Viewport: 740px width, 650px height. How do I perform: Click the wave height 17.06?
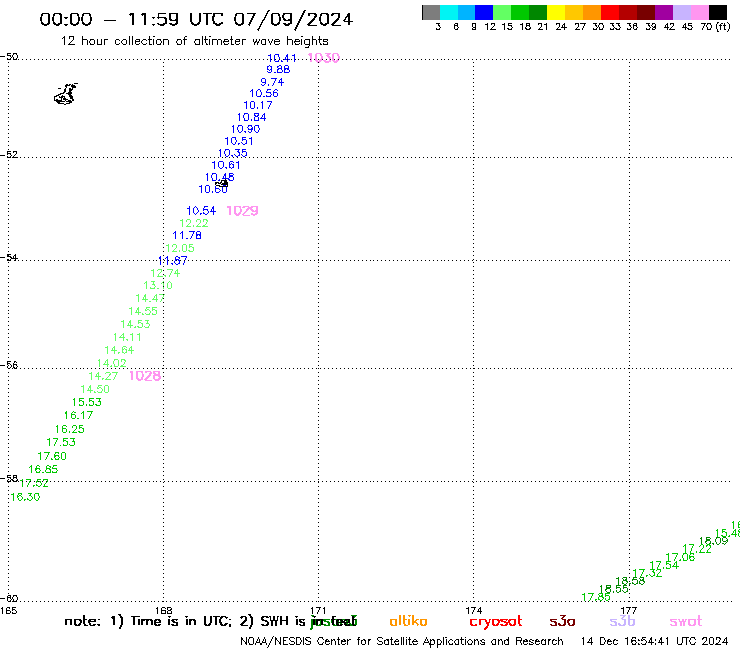click(681, 557)
